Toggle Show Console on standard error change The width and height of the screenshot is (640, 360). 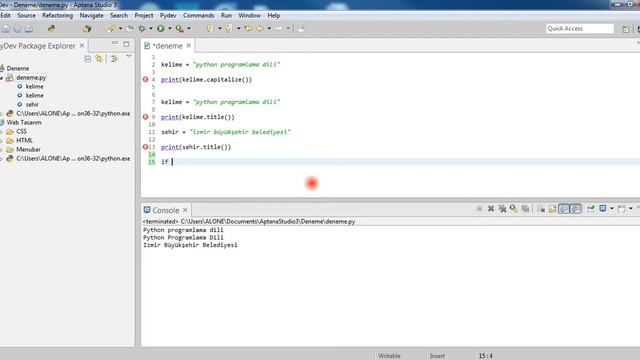576,209
